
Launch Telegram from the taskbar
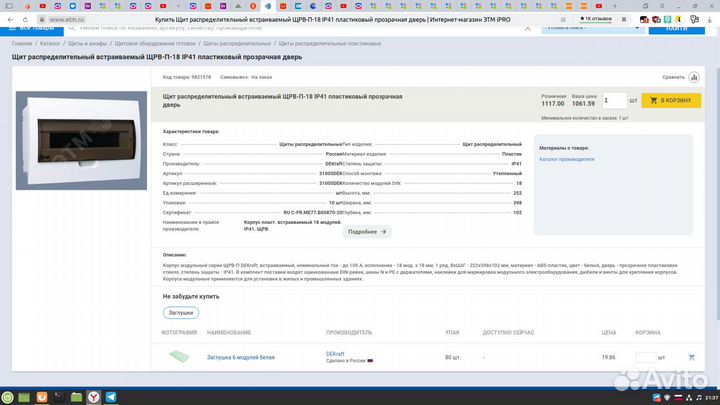(x=111, y=397)
